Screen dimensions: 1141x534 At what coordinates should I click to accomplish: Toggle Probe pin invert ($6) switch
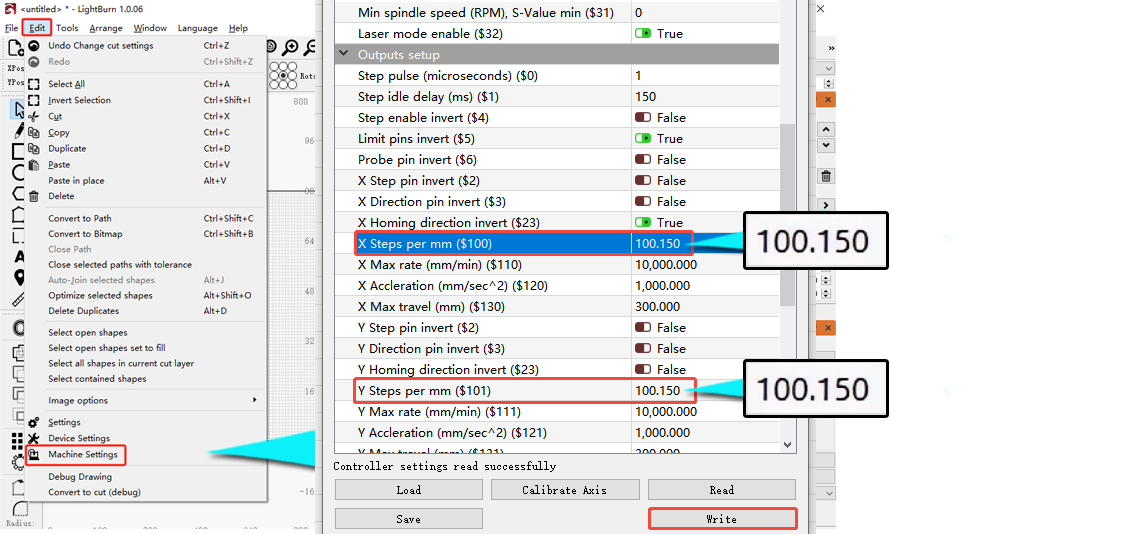[x=643, y=159]
